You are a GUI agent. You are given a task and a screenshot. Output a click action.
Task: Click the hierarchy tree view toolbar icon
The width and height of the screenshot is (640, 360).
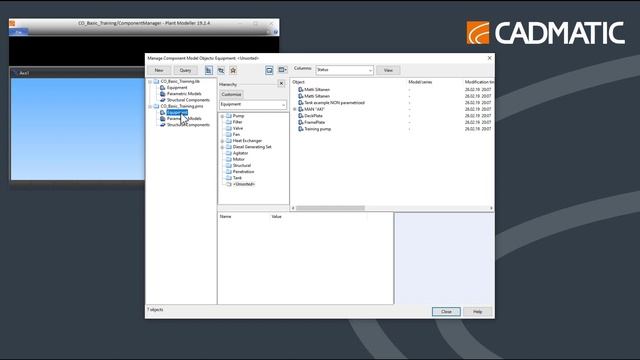pyautogui.click(x=209, y=70)
